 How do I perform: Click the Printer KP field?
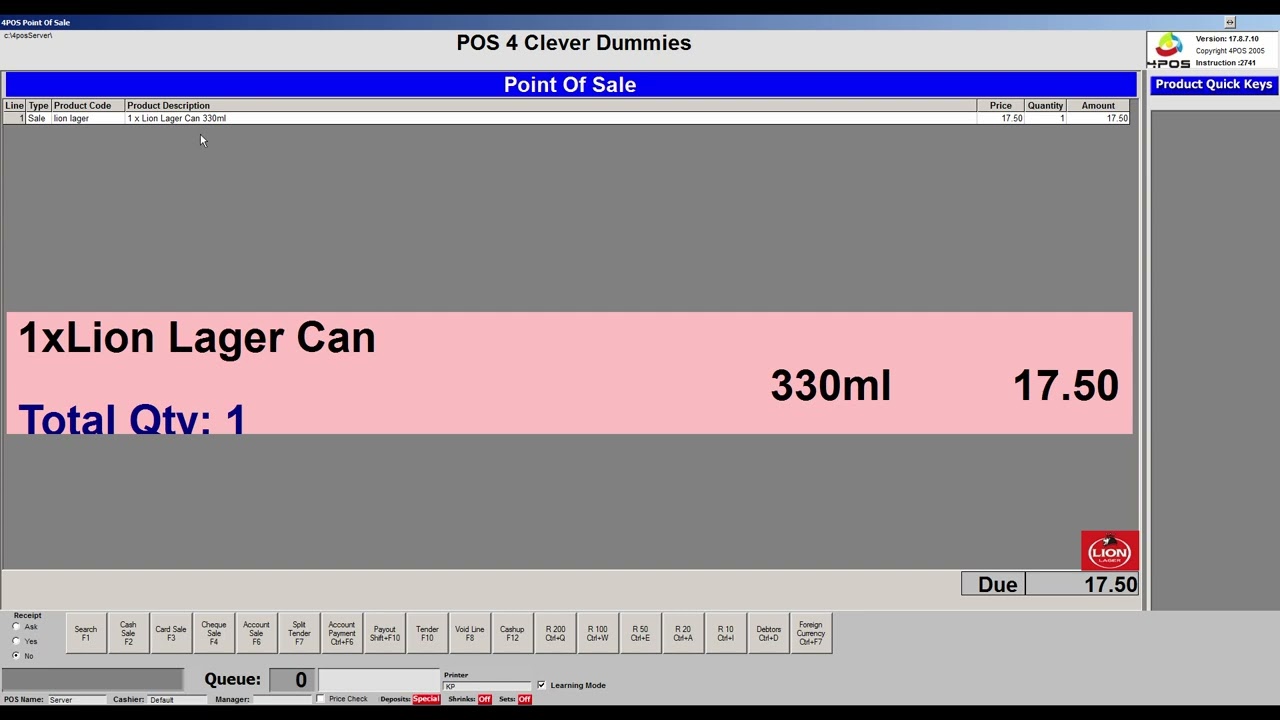click(x=487, y=686)
